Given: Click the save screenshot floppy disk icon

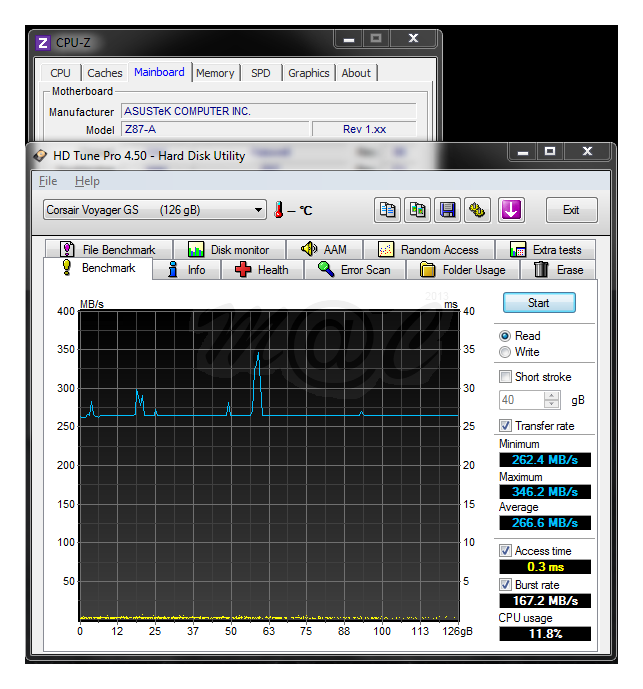Looking at the screenshot, I should tap(447, 210).
